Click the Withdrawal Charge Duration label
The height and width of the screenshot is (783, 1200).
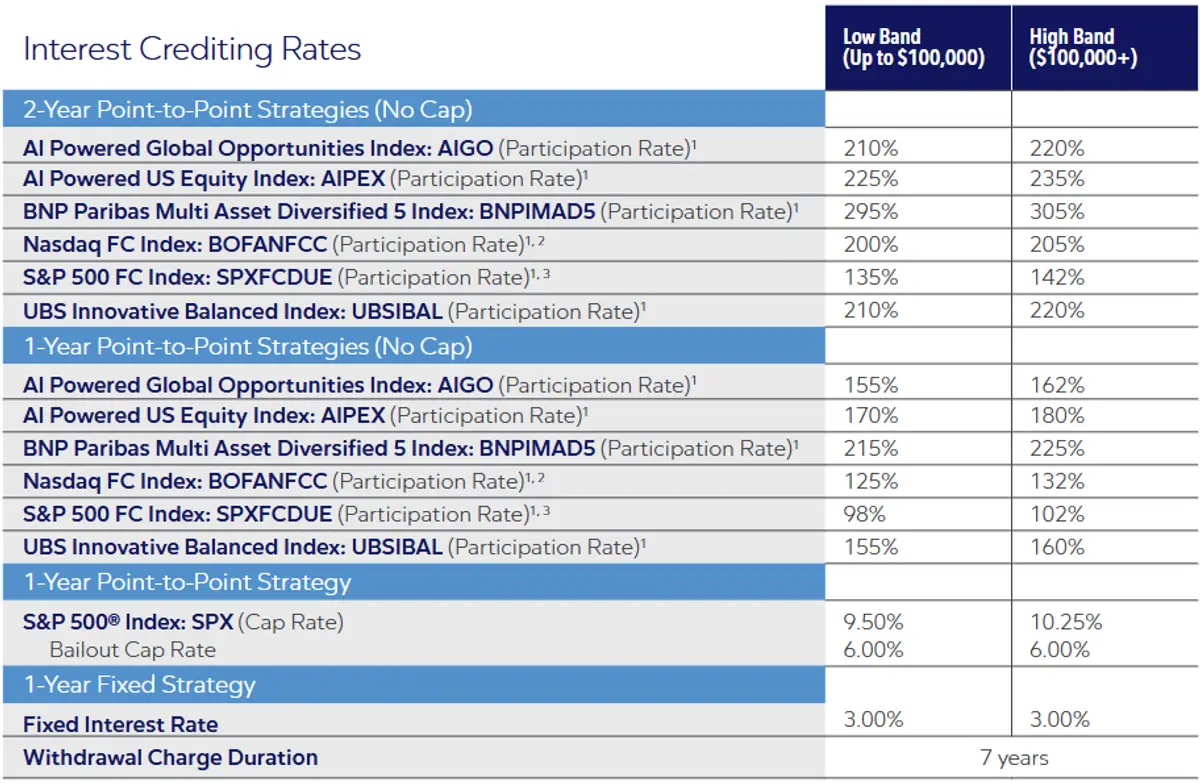[170, 757]
